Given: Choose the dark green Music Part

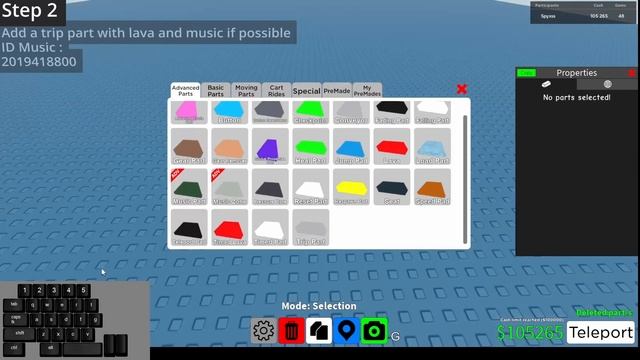Looking at the screenshot, I should 189,187.
